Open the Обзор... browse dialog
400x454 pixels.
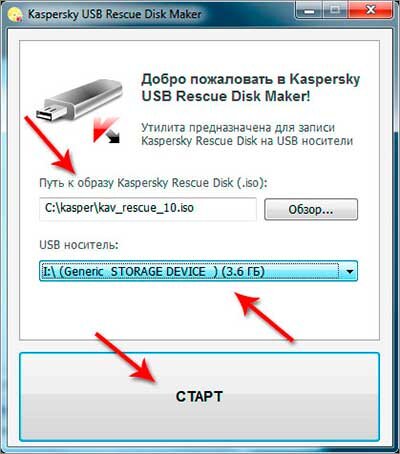pos(311,209)
